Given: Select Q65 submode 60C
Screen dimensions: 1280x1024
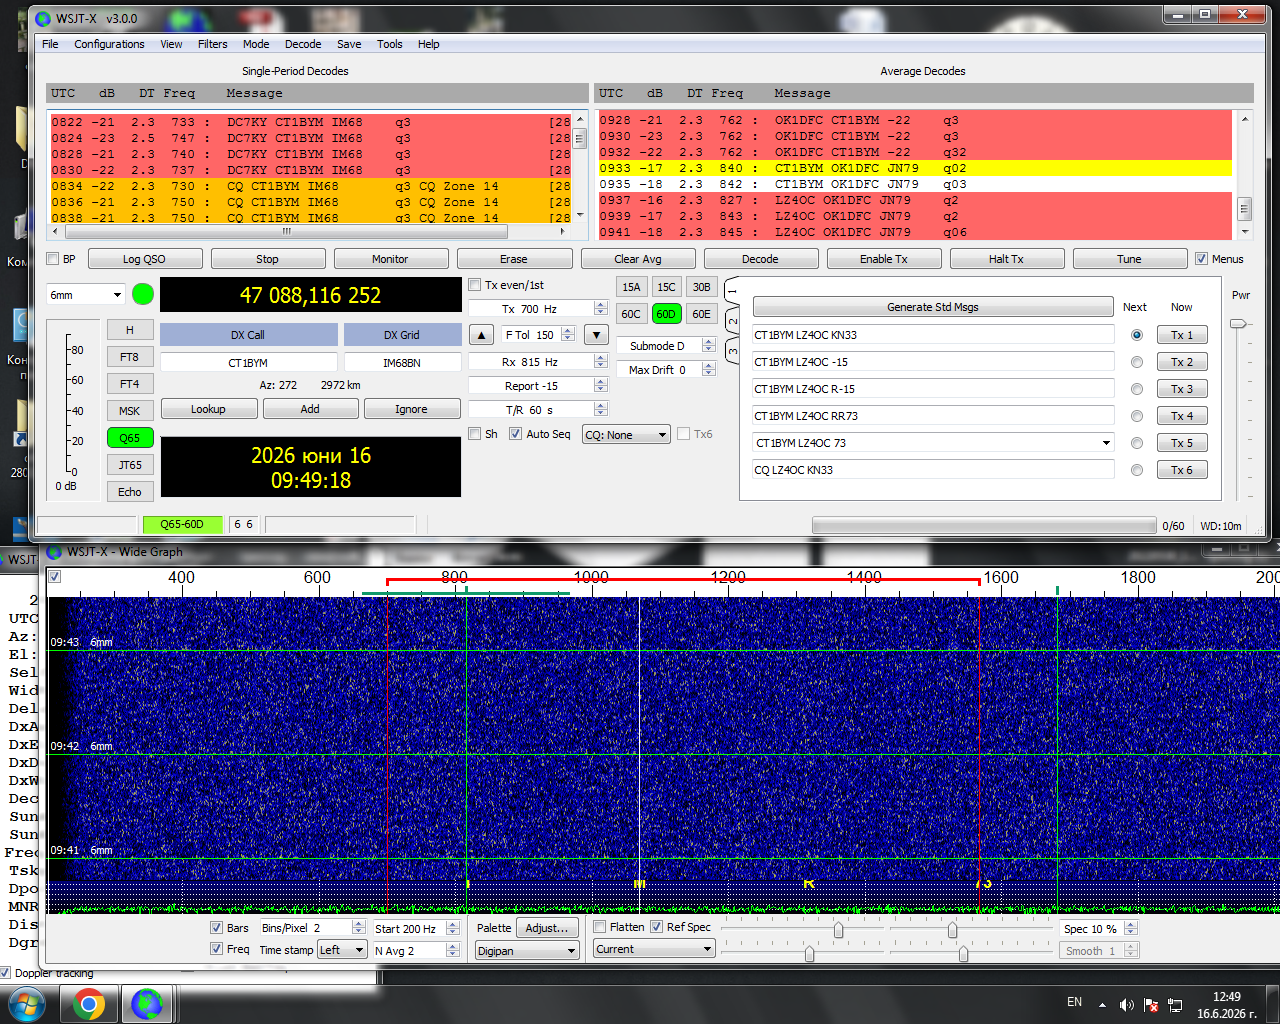Looking at the screenshot, I should pyautogui.click(x=631, y=314).
